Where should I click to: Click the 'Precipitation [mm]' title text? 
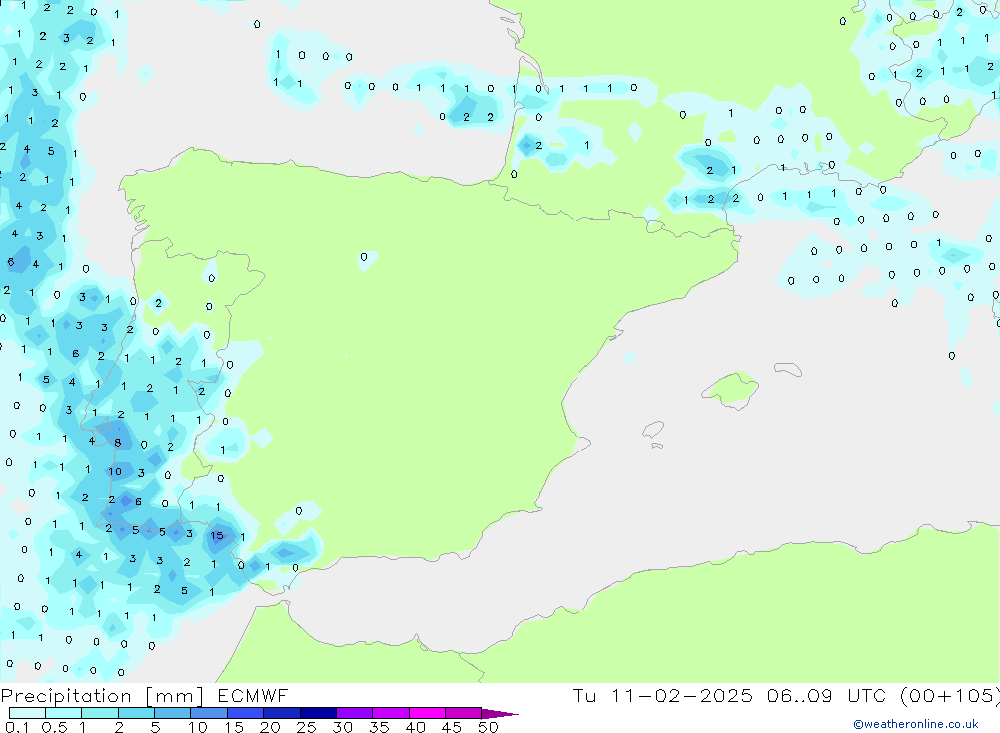(102, 695)
